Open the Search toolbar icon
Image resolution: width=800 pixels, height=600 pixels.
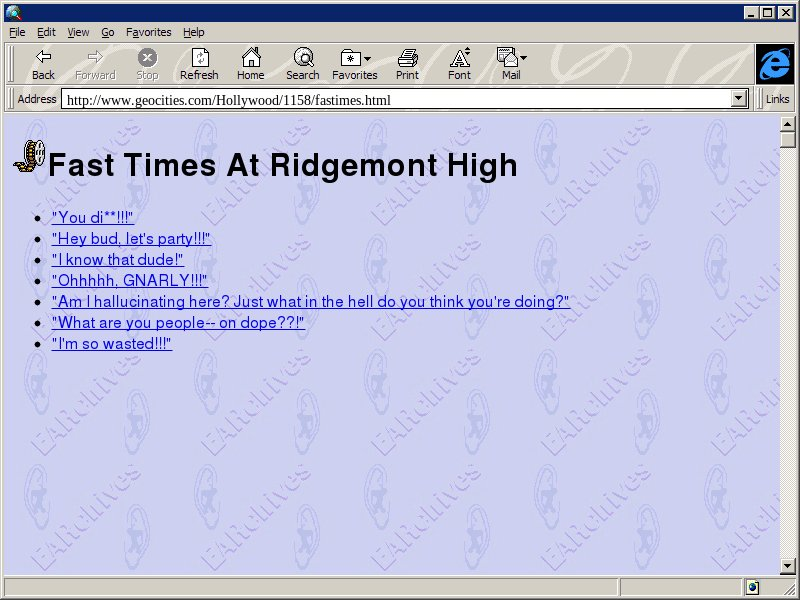(x=302, y=58)
